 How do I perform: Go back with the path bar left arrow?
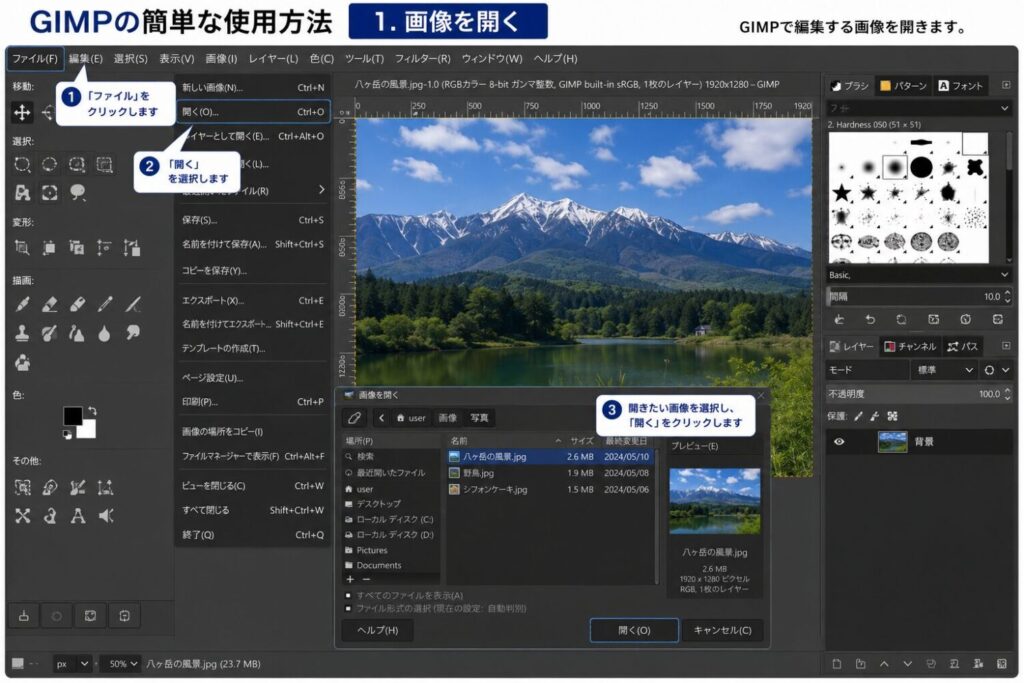click(x=381, y=418)
